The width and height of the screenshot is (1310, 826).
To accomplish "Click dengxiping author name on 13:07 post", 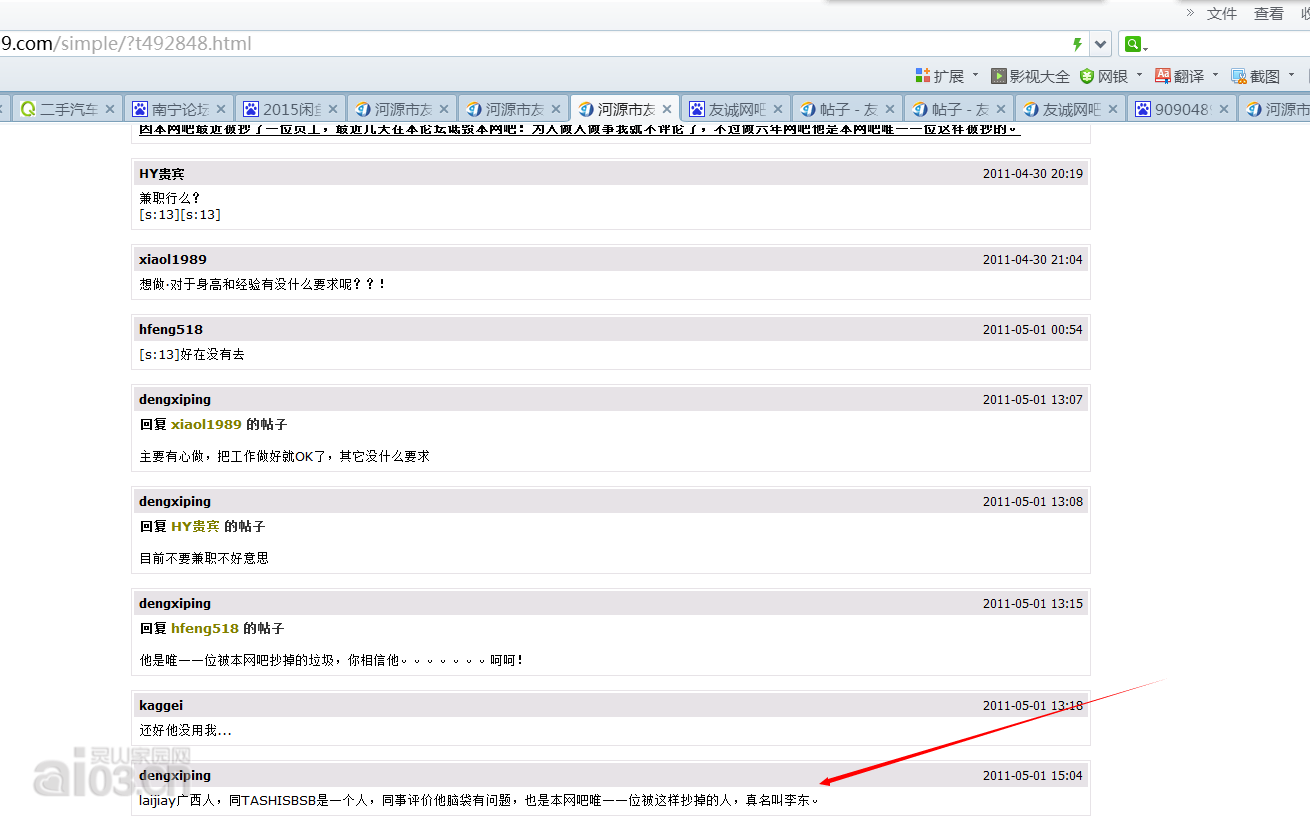I will pyautogui.click(x=175, y=399).
